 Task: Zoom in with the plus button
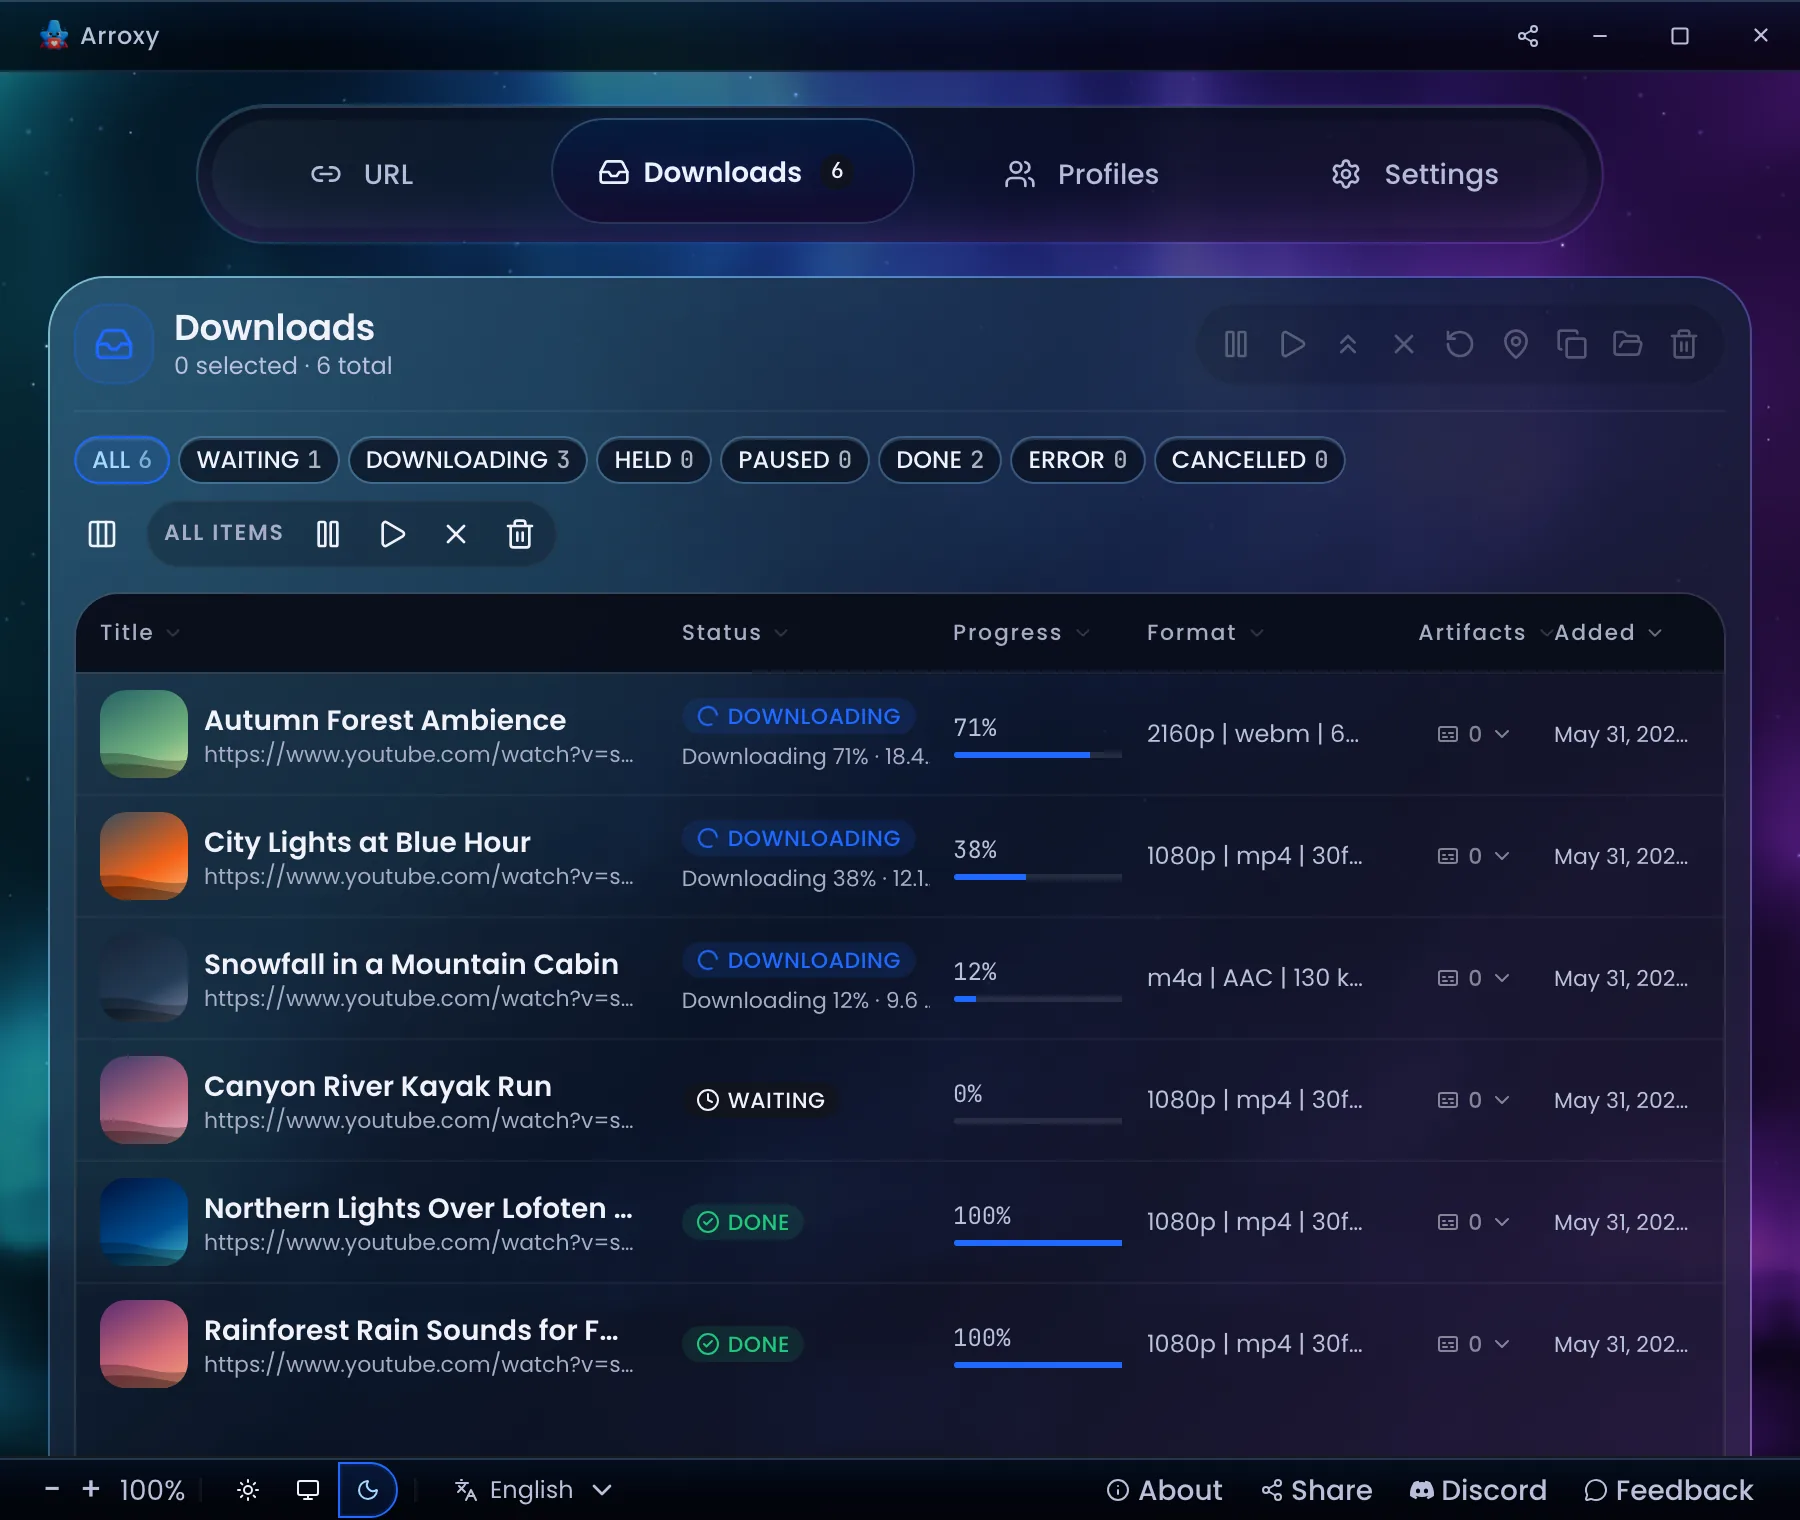(x=91, y=1489)
